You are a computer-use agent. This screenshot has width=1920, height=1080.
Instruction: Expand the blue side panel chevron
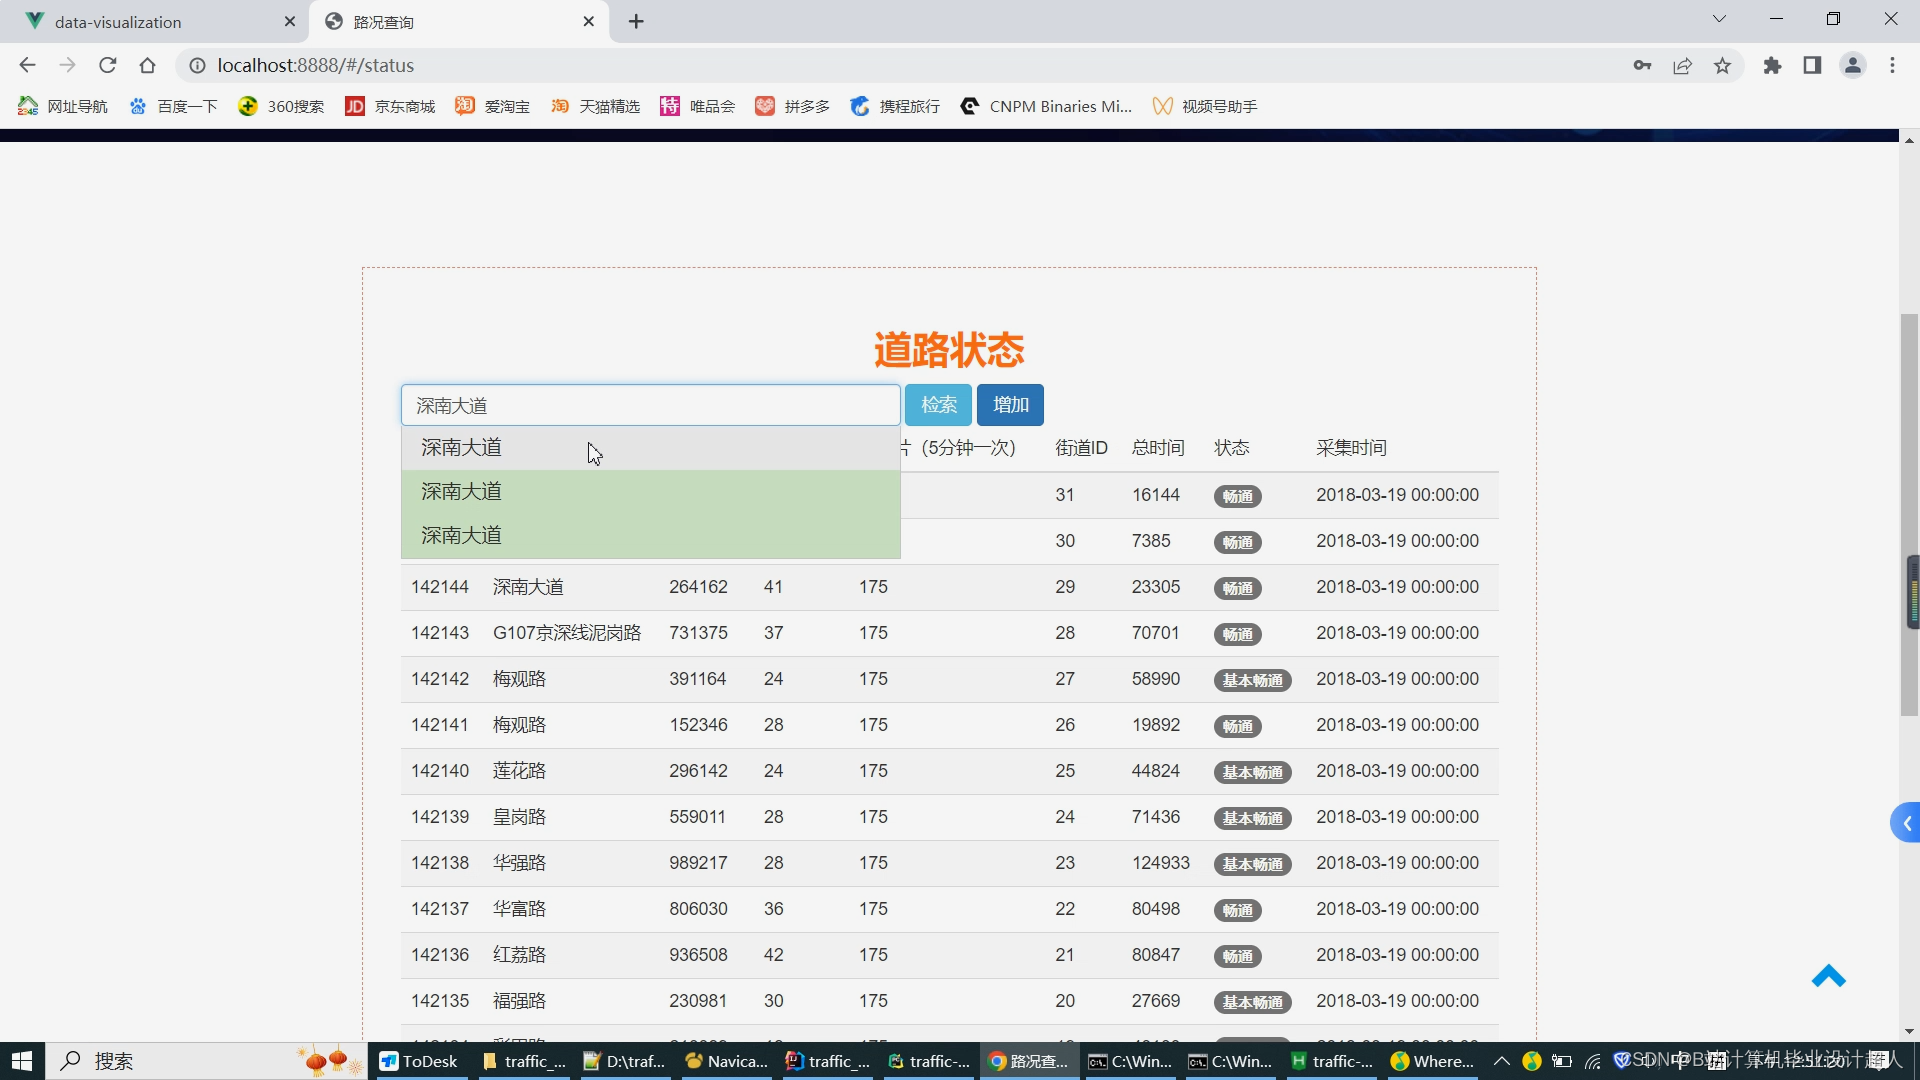click(x=1907, y=823)
